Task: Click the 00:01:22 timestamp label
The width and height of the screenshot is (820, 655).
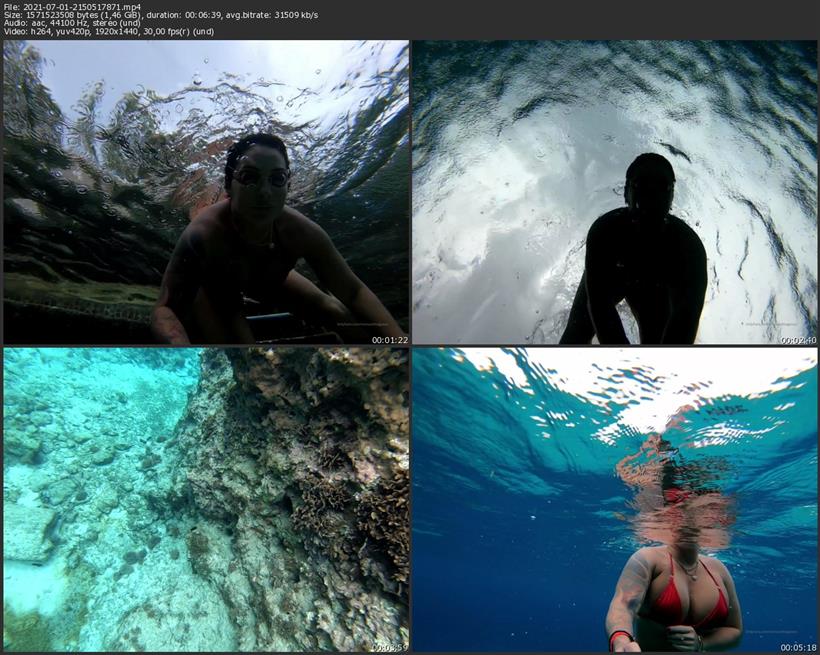Action: [387, 339]
